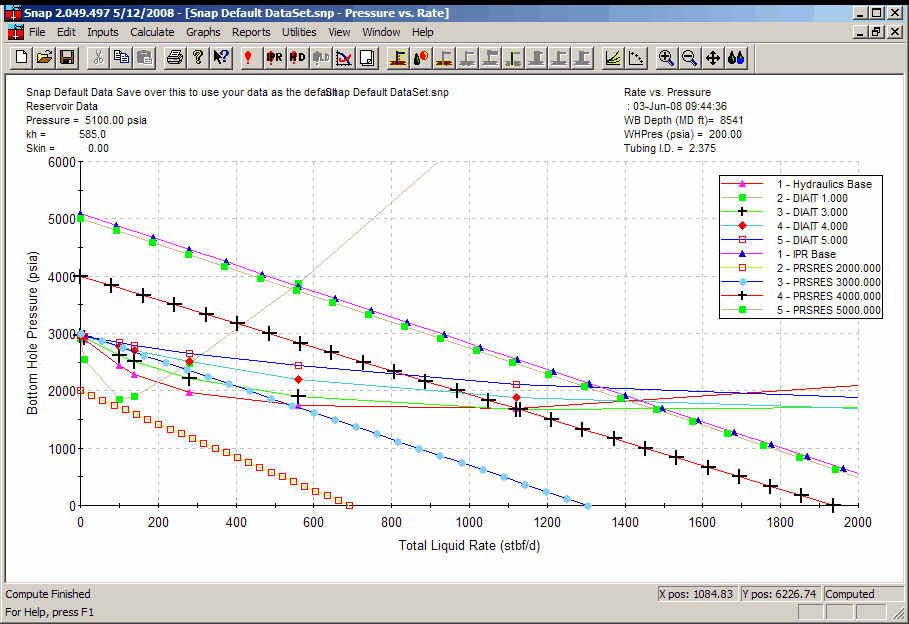Save the current dataset
Screen dimensions: 909x624
click(67, 58)
